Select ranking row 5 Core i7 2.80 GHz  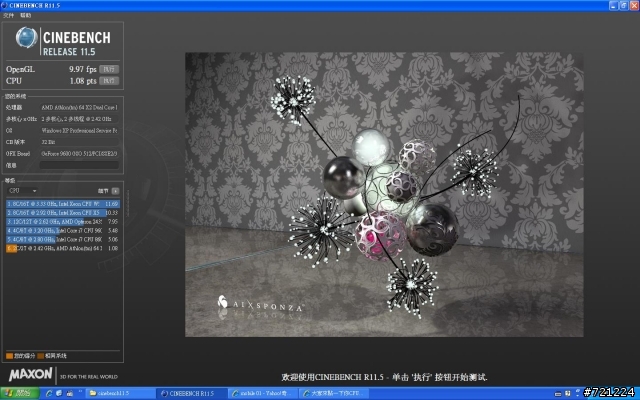point(62,239)
